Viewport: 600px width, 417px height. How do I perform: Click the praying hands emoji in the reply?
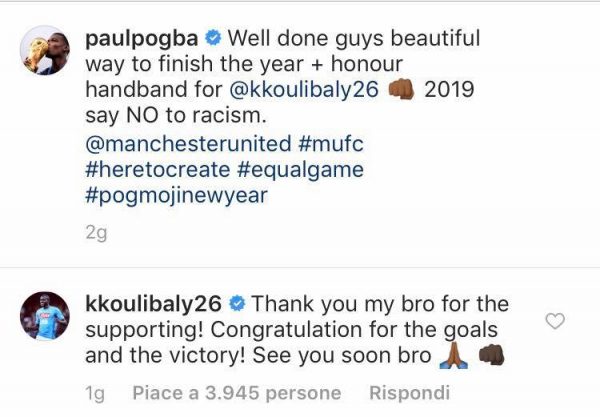(x=453, y=355)
